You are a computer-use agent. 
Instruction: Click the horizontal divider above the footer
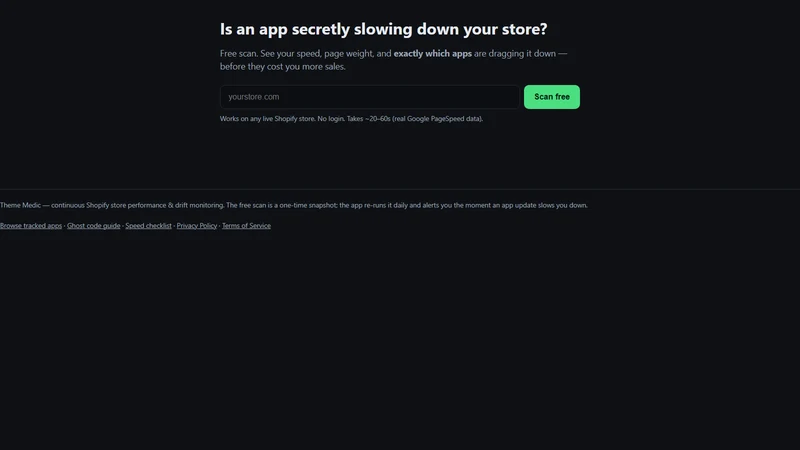tap(400, 189)
